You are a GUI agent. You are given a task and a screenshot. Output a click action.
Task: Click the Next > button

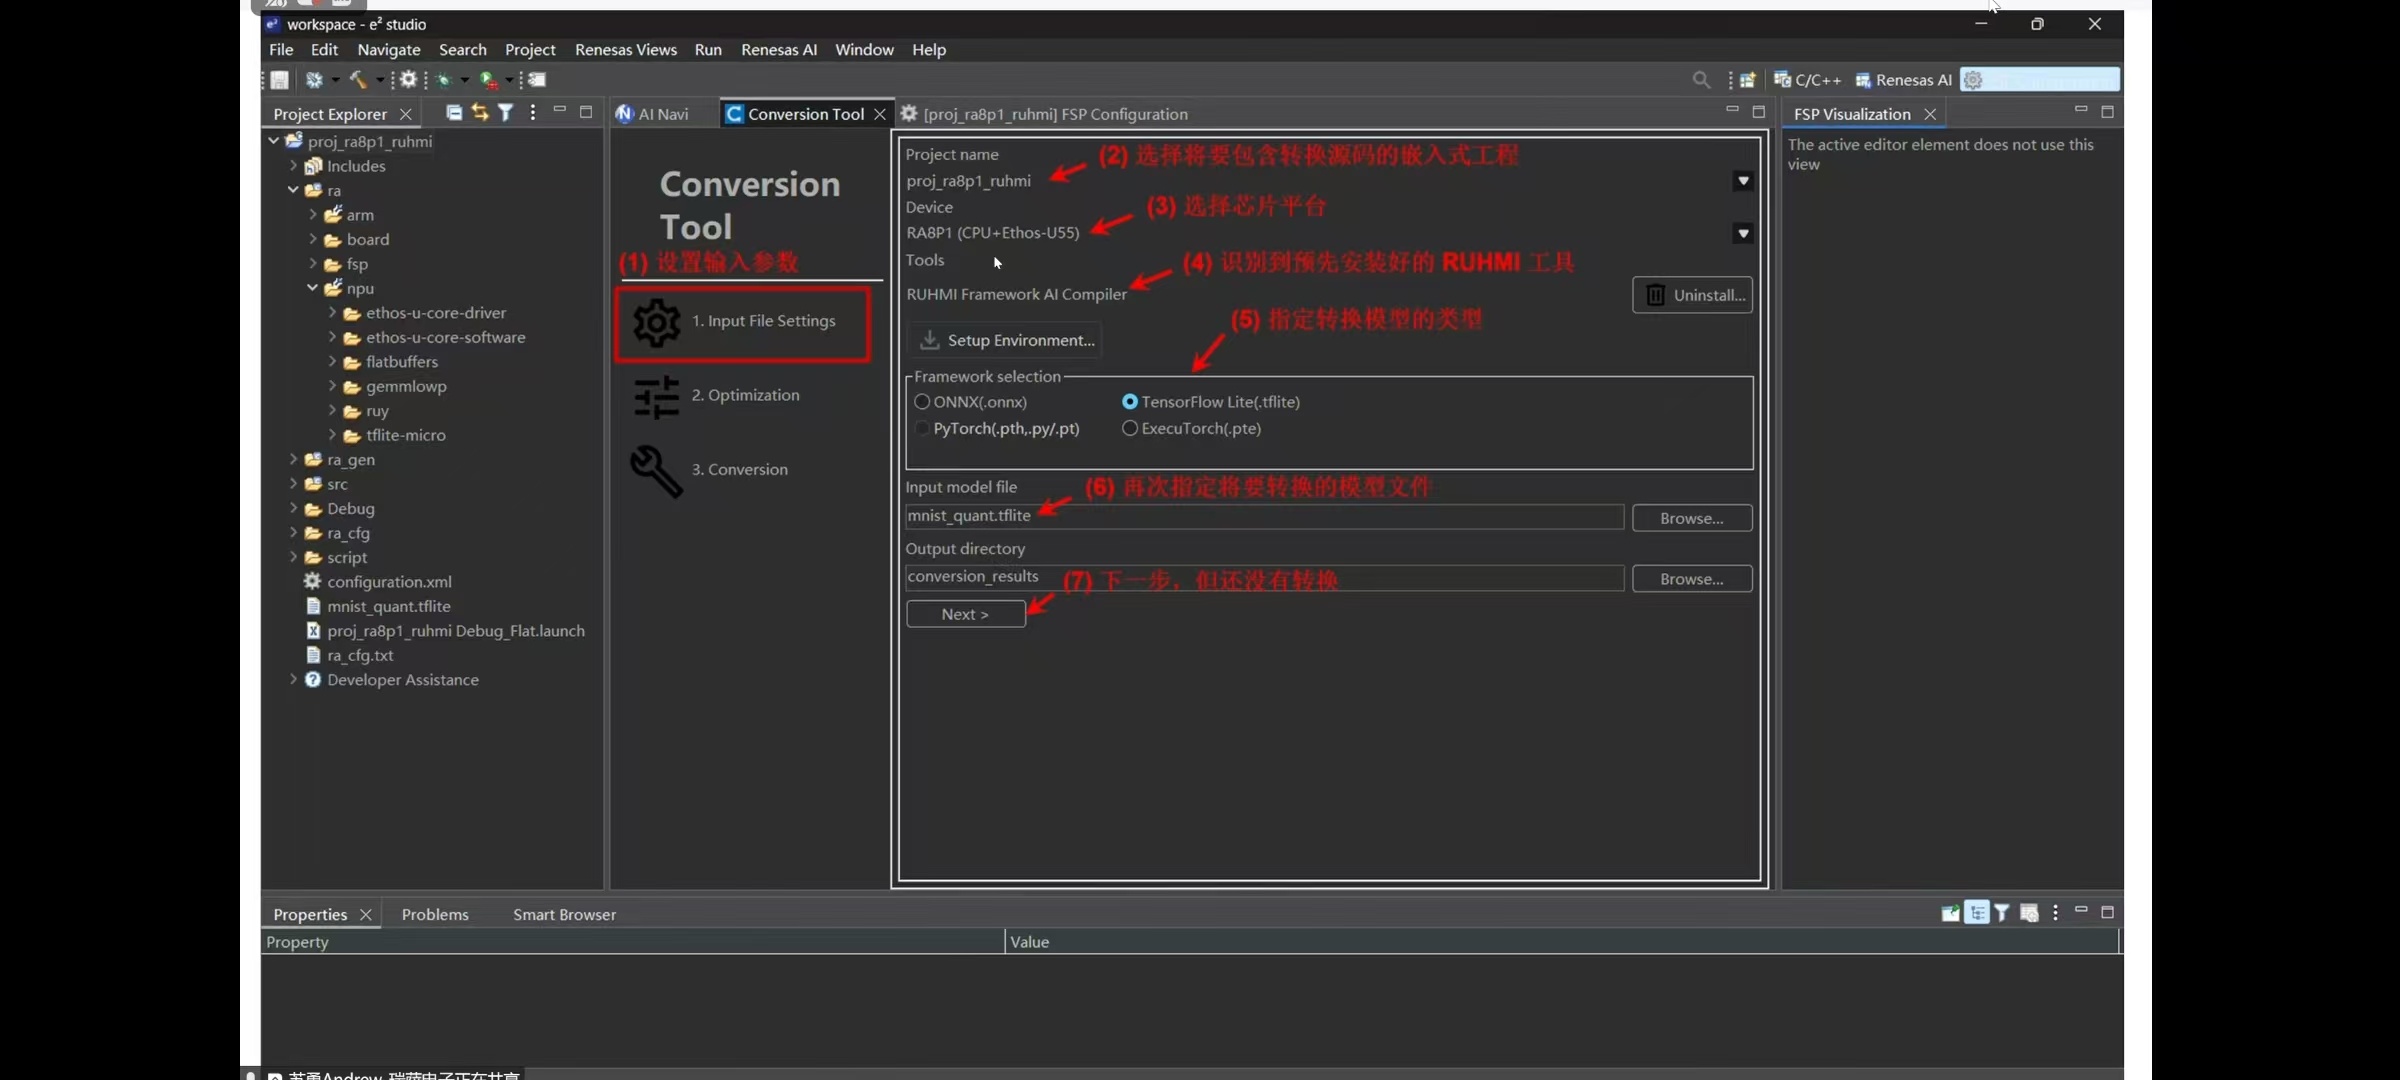coord(965,614)
